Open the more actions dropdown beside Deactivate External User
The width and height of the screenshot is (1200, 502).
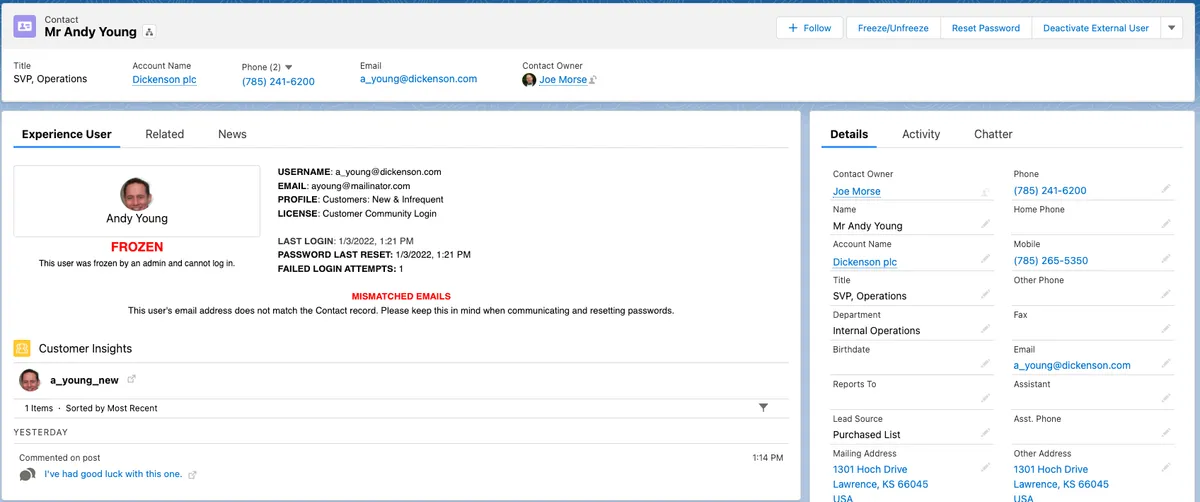(x=1172, y=28)
